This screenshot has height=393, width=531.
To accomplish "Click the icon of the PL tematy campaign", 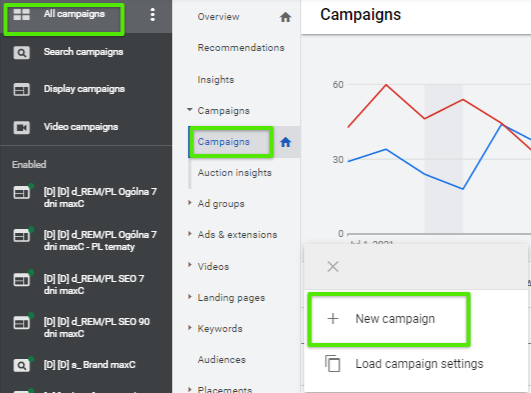I will tap(21, 235).
